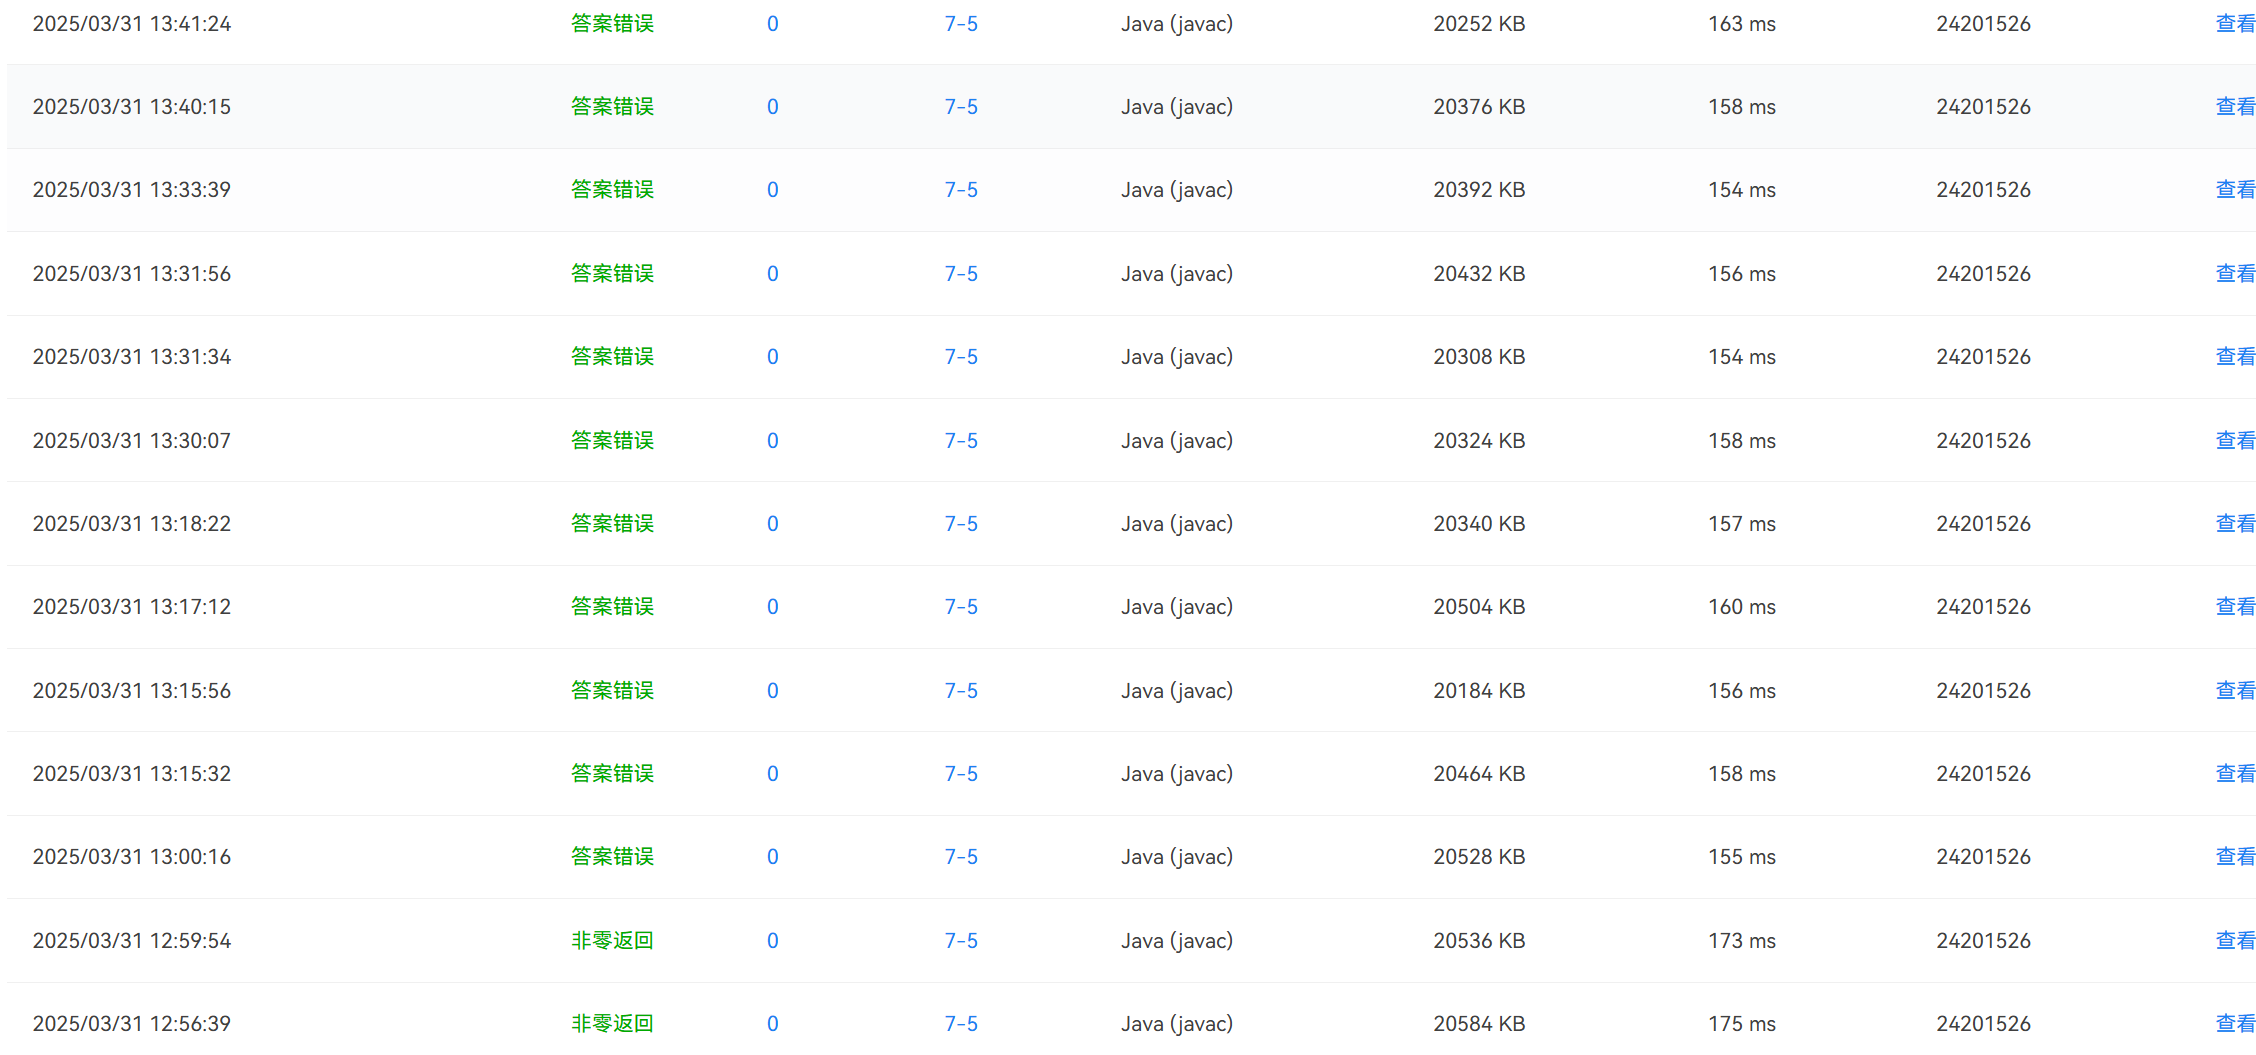This screenshot has width=2256, height=1055.
Task: Select 答案错误 in the 13:17:12 row
Action: click(x=612, y=607)
